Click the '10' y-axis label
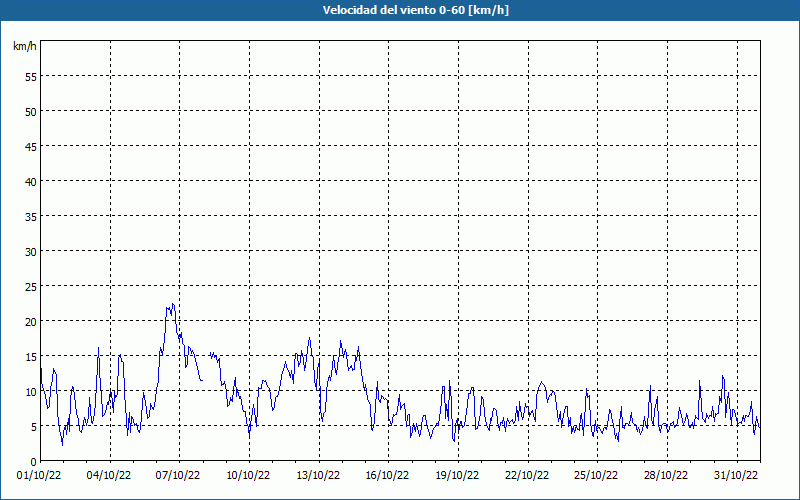 click(31, 392)
